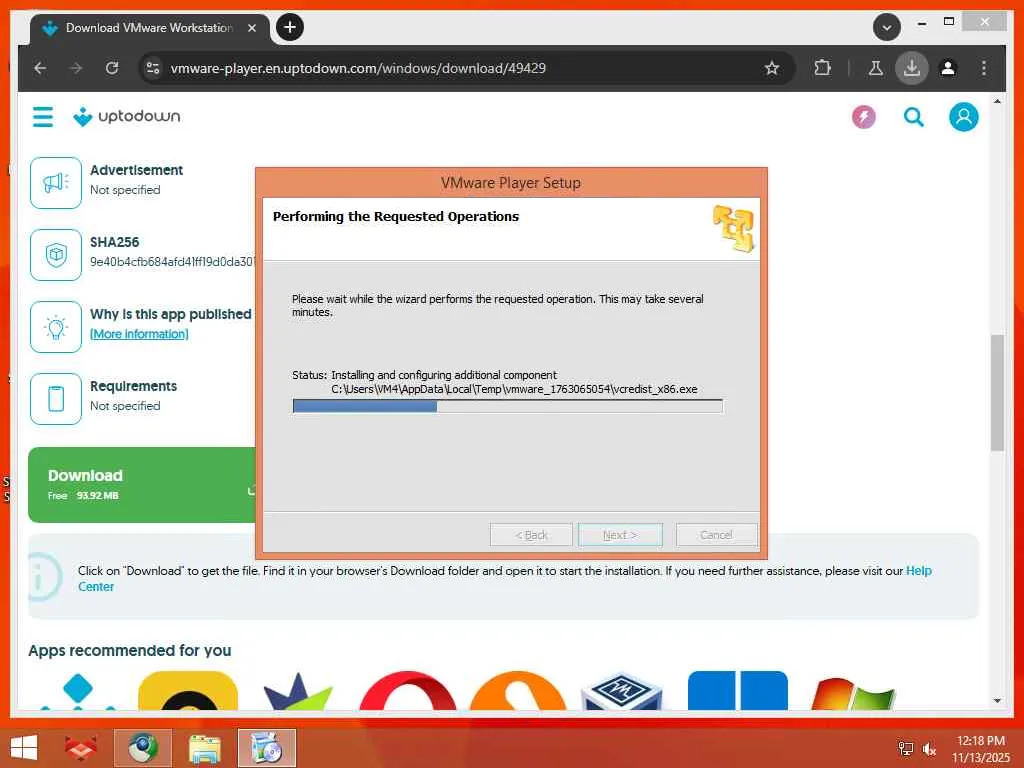Open the Uptodown hamburger menu
Viewport: 1024px width, 768px height.
point(43,117)
